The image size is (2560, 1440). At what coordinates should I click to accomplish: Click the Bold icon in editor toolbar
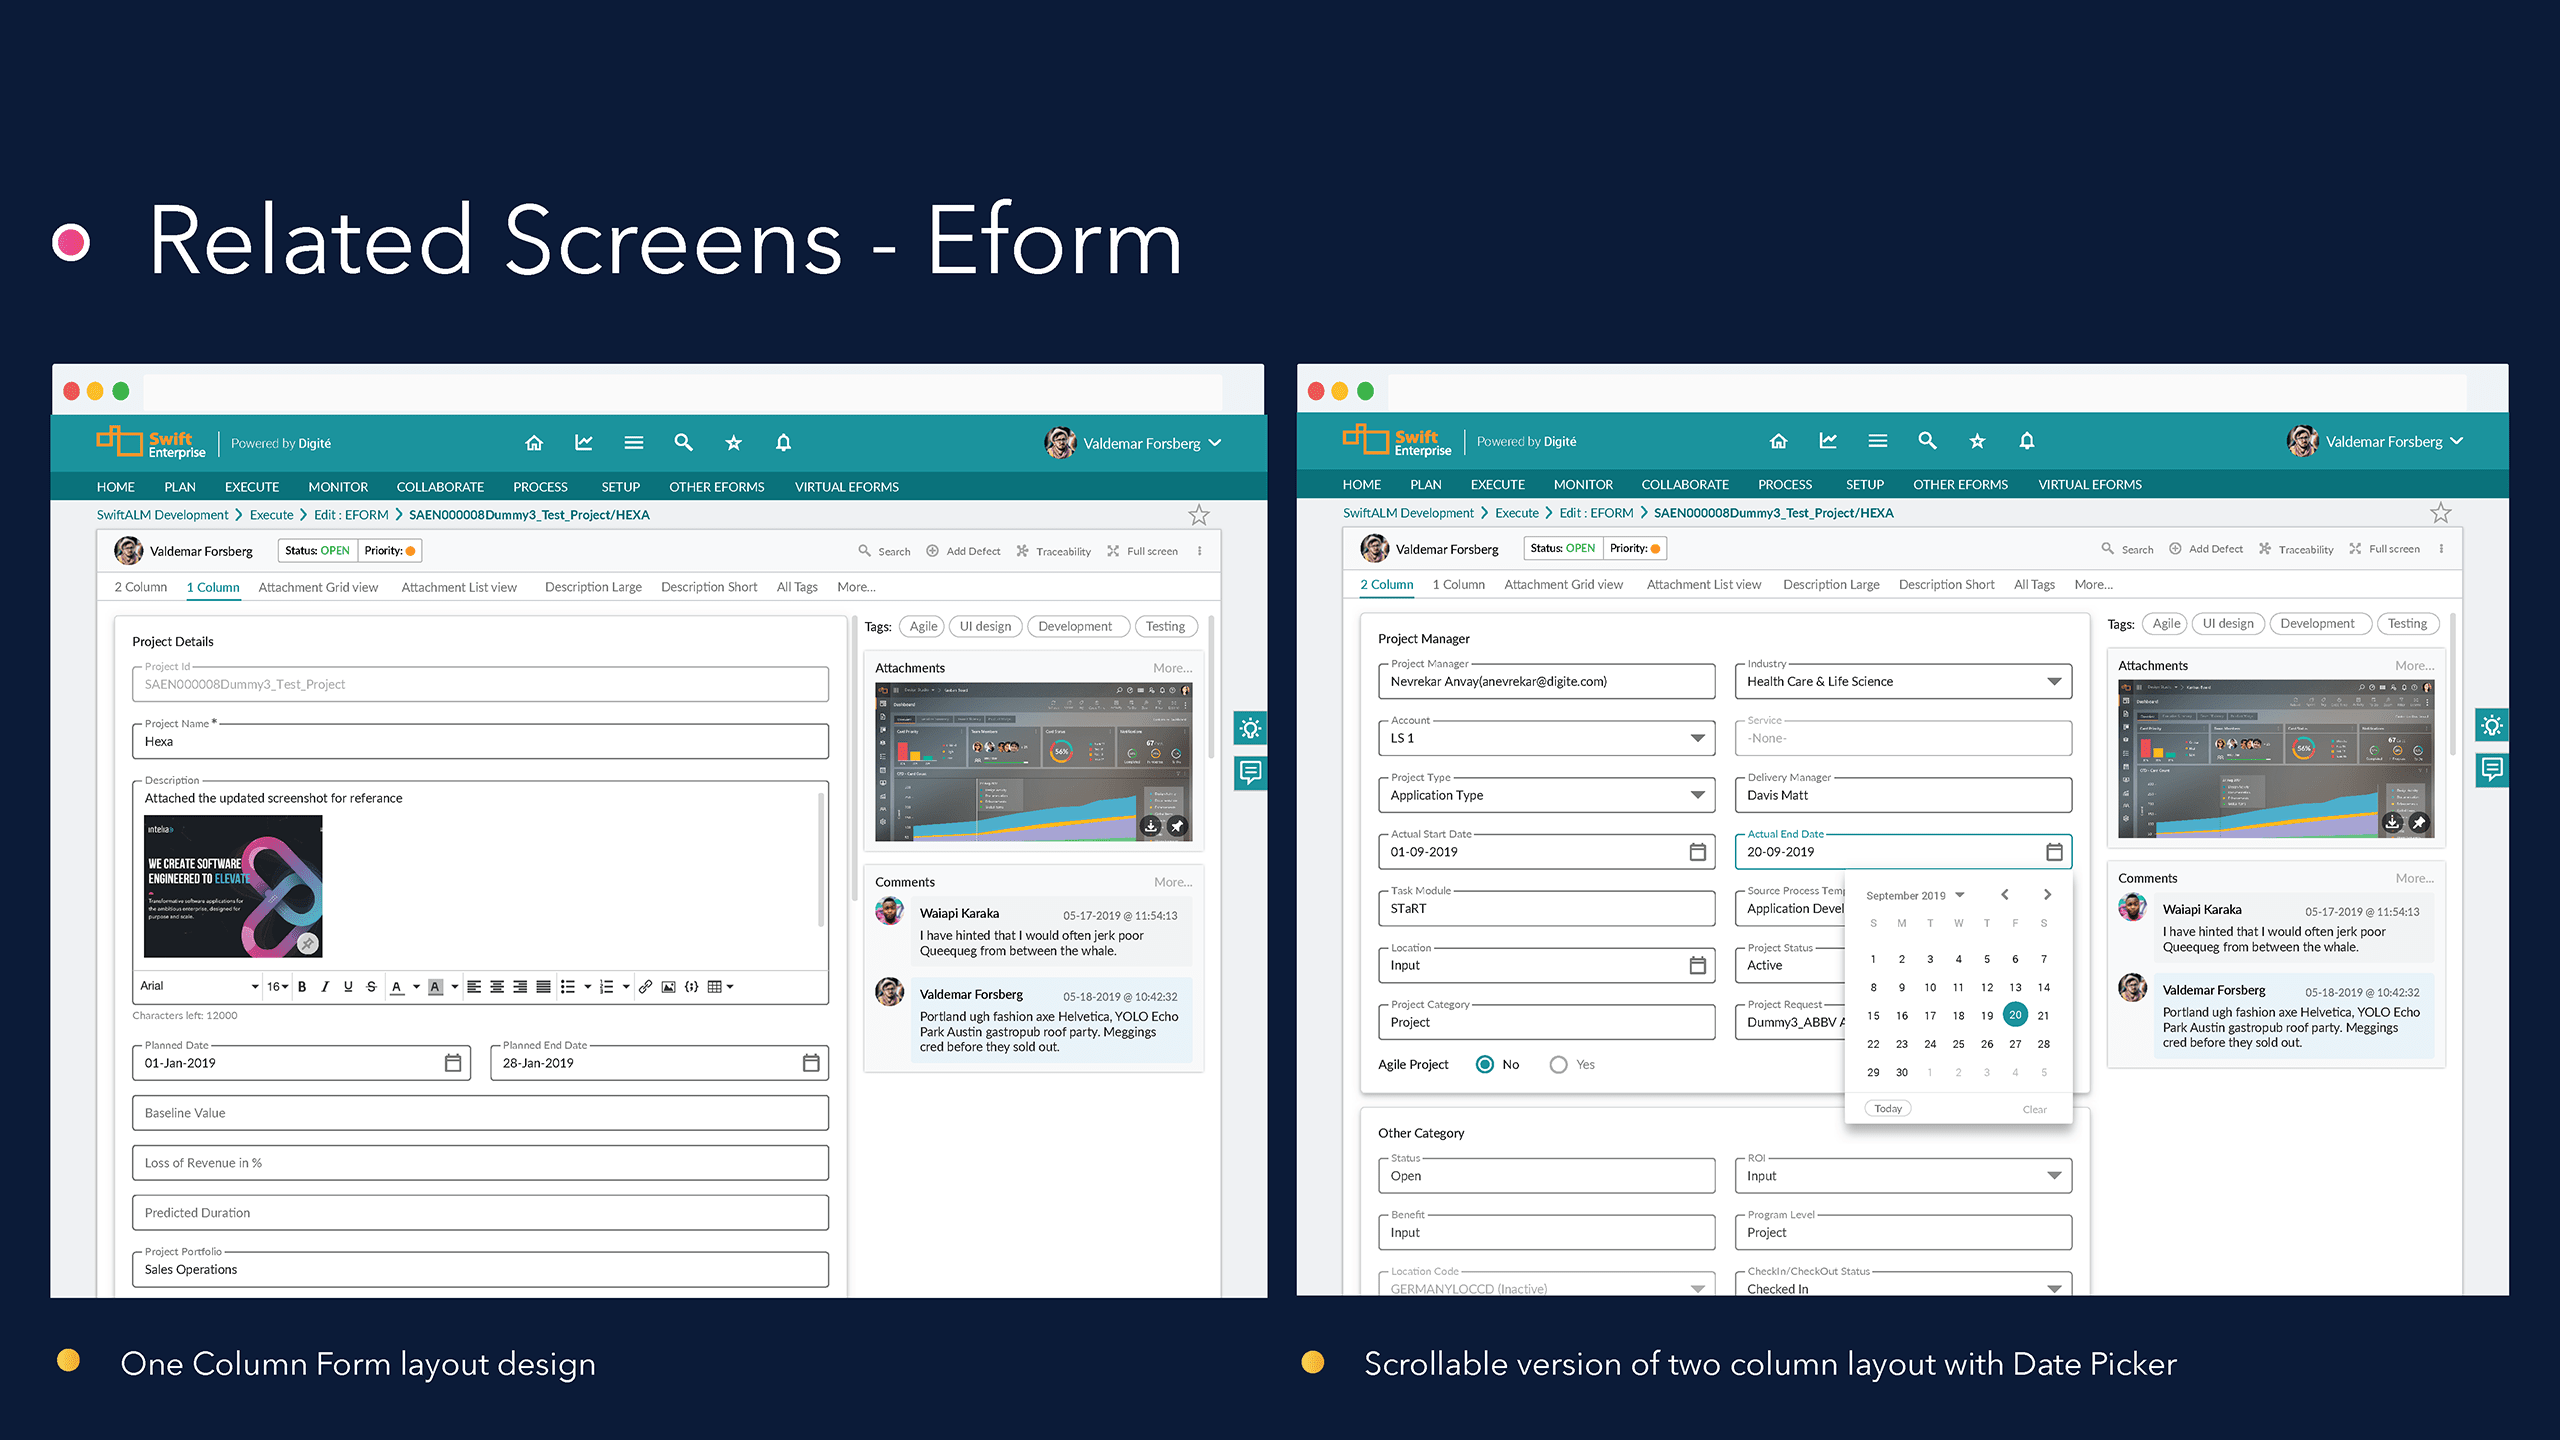tap(302, 986)
